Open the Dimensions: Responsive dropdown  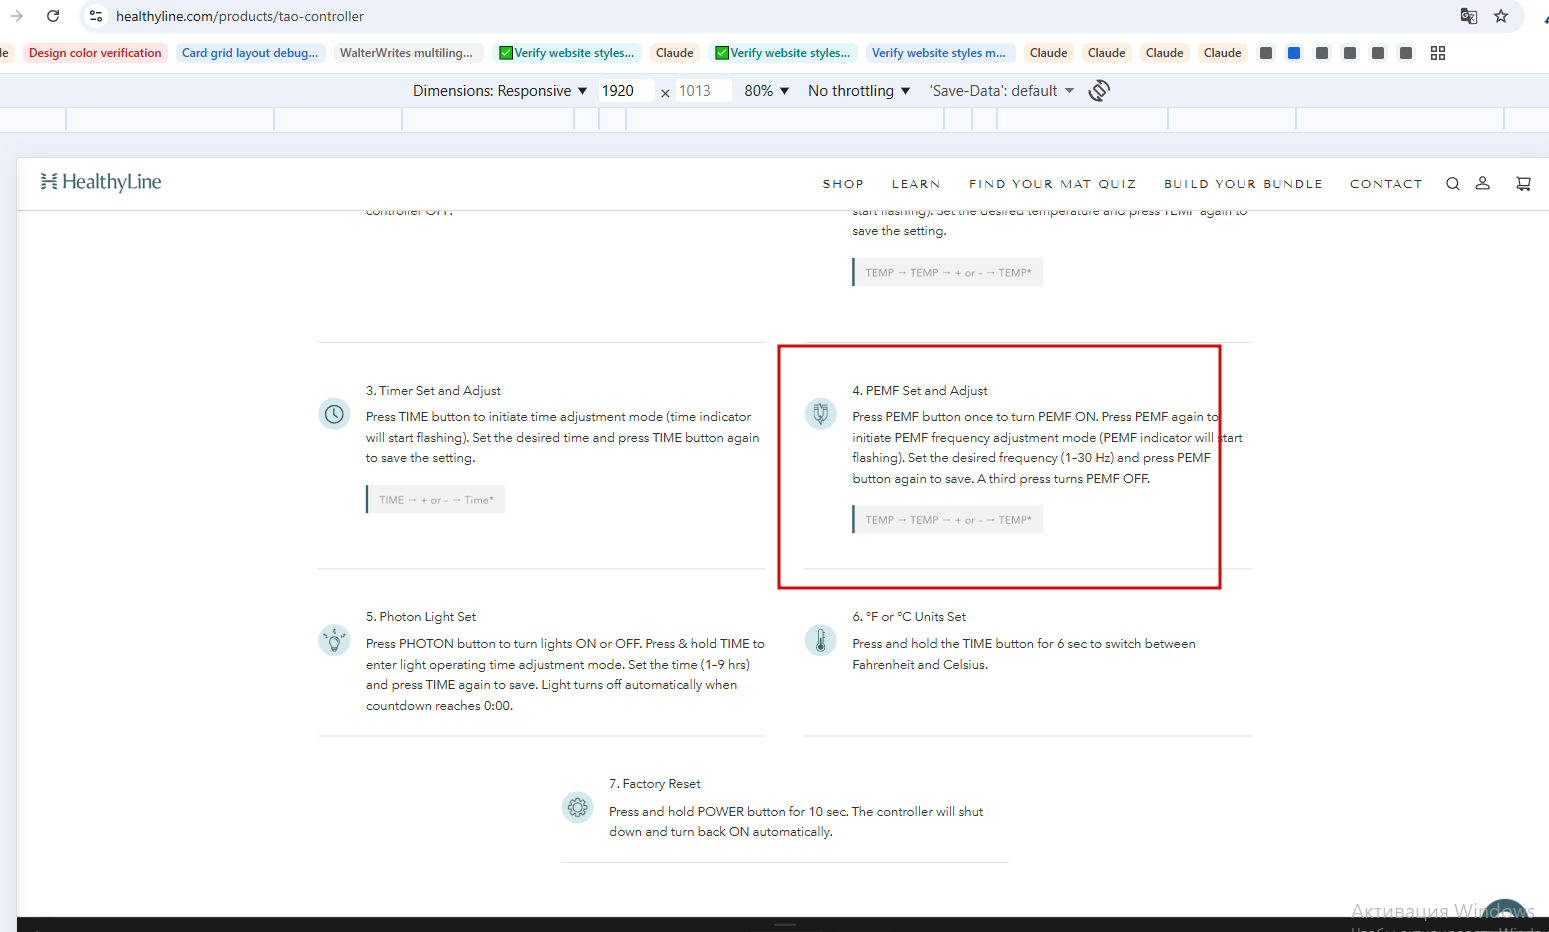click(500, 91)
